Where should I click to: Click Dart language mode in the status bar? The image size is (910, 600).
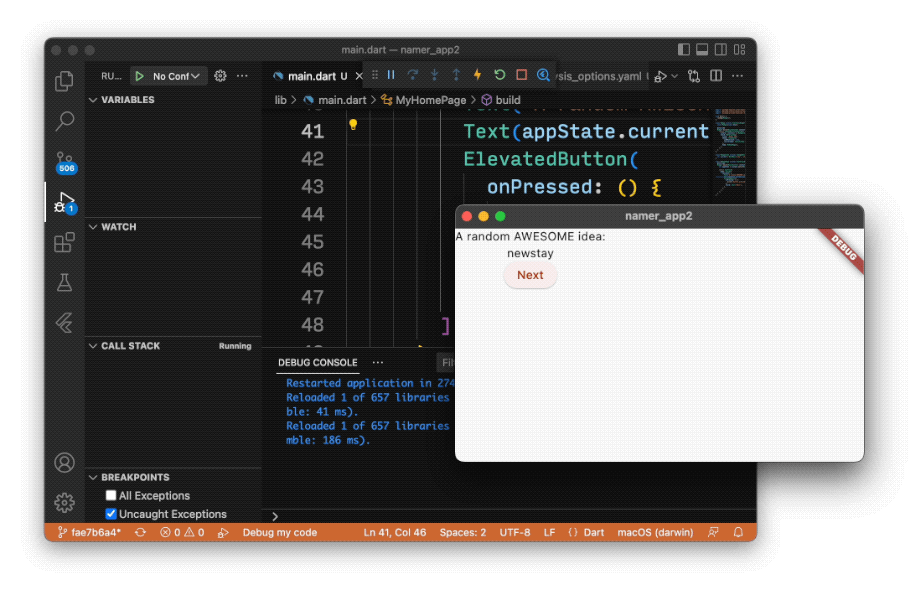(x=593, y=532)
